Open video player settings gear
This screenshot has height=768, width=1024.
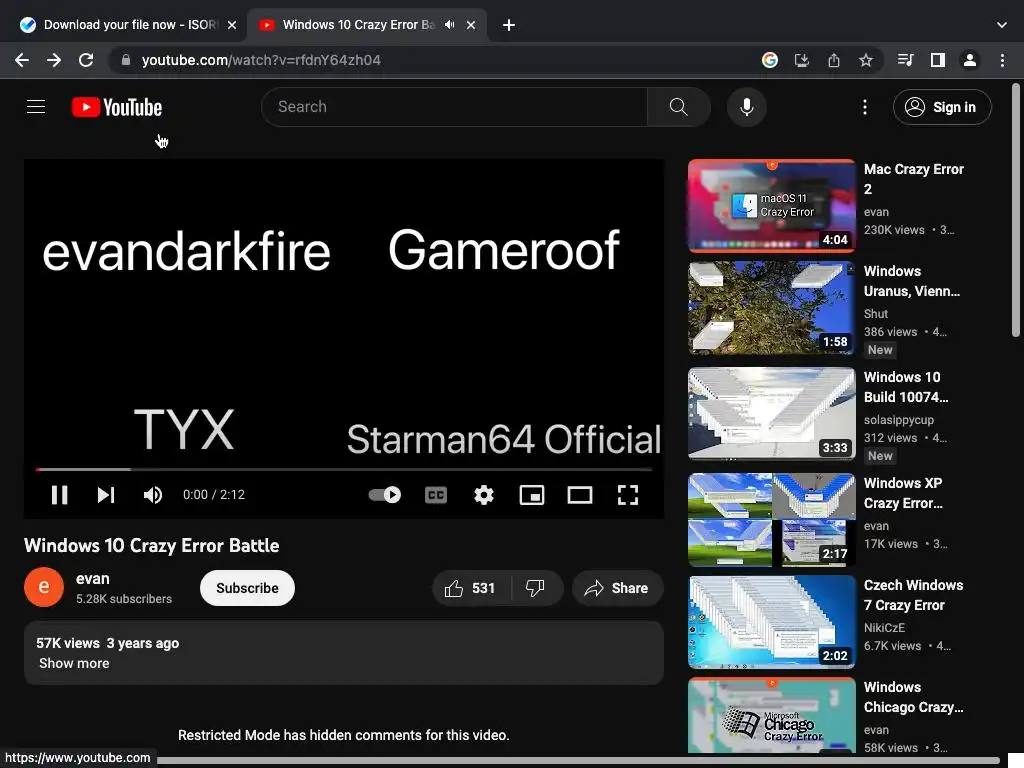[x=484, y=495]
